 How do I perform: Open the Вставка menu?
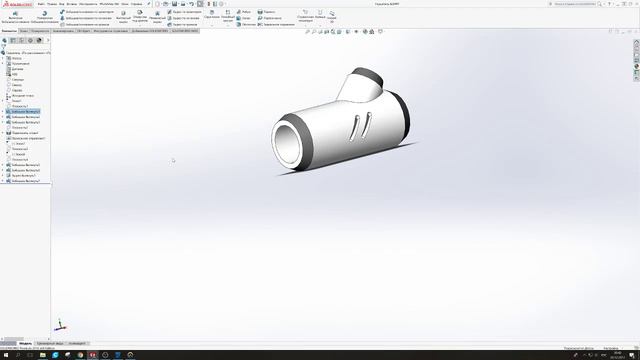[71, 4]
